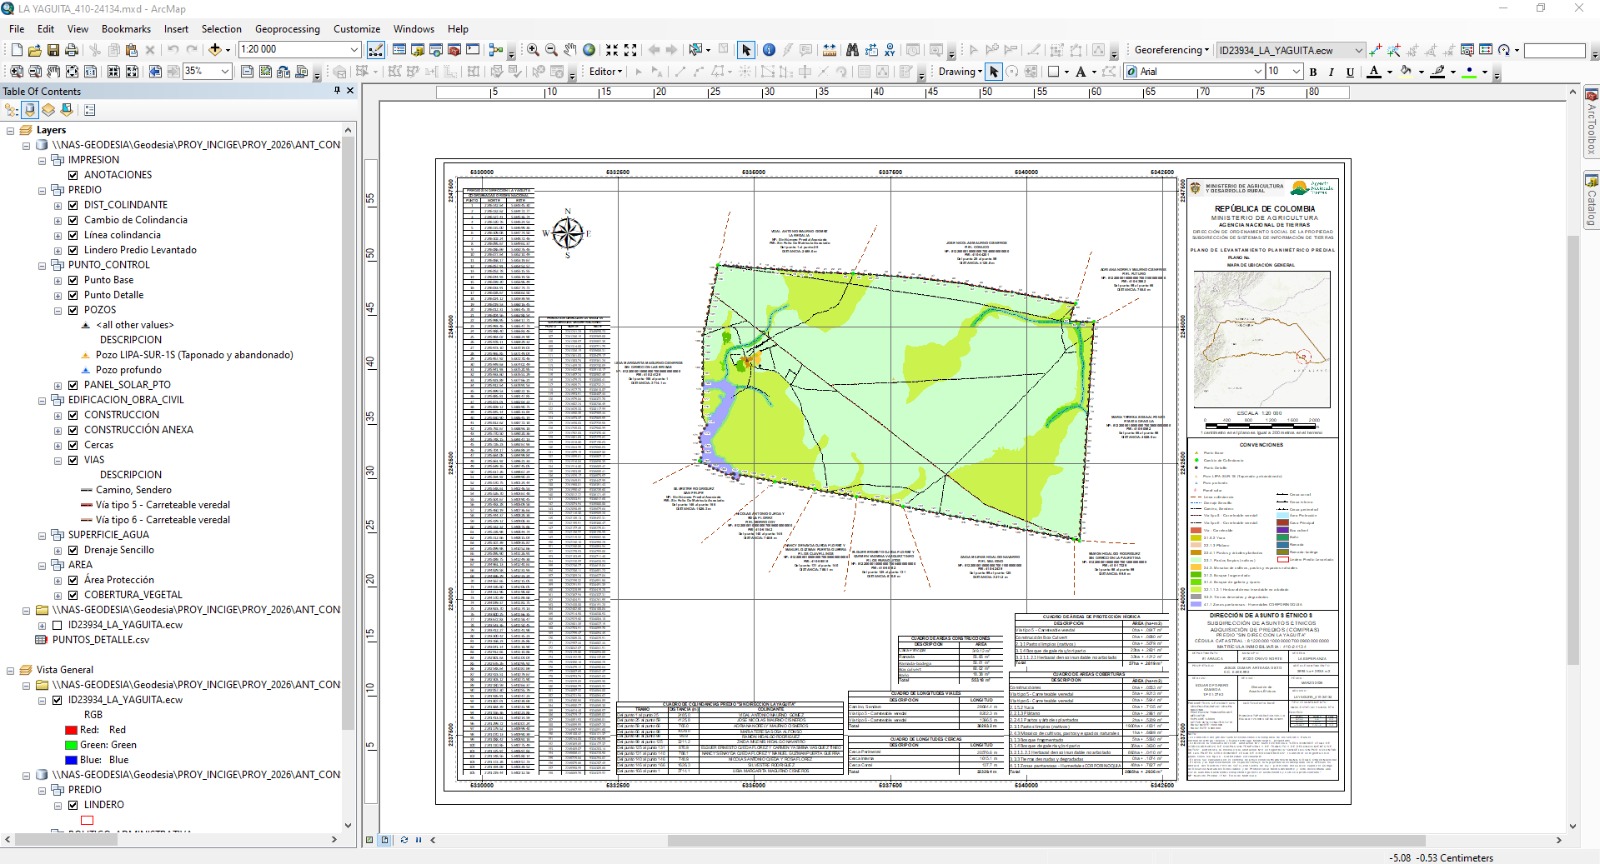The image size is (1600, 864).
Task: Open the layout zoom 35% dropdown
Action: (x=225, y=72)
